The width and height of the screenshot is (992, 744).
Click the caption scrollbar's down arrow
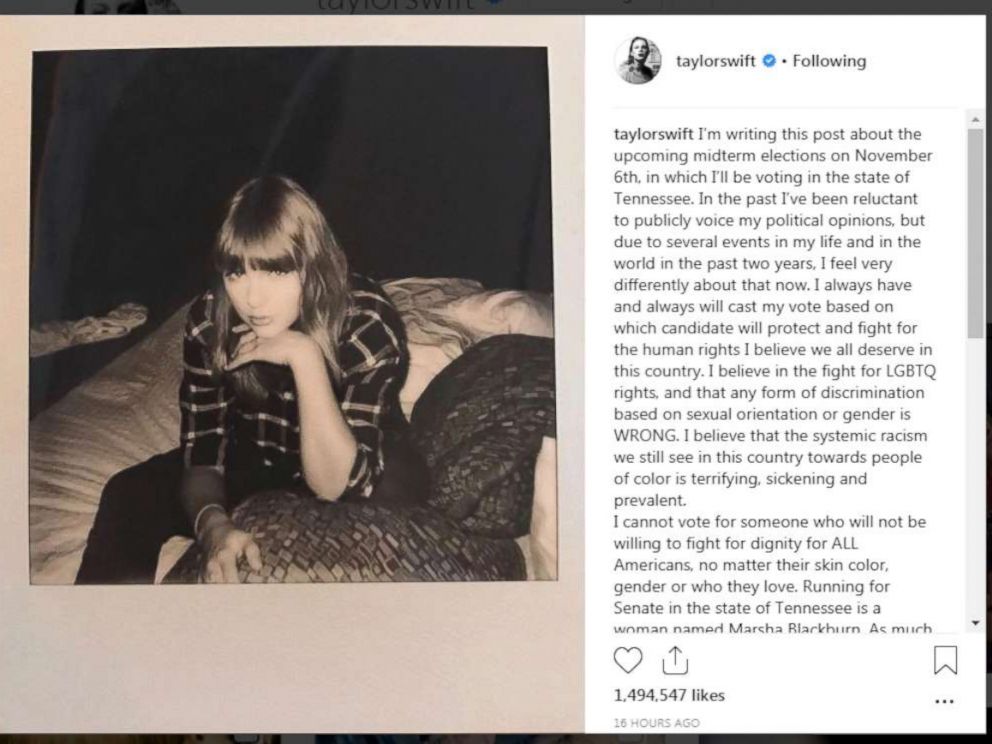pos(975,623)
